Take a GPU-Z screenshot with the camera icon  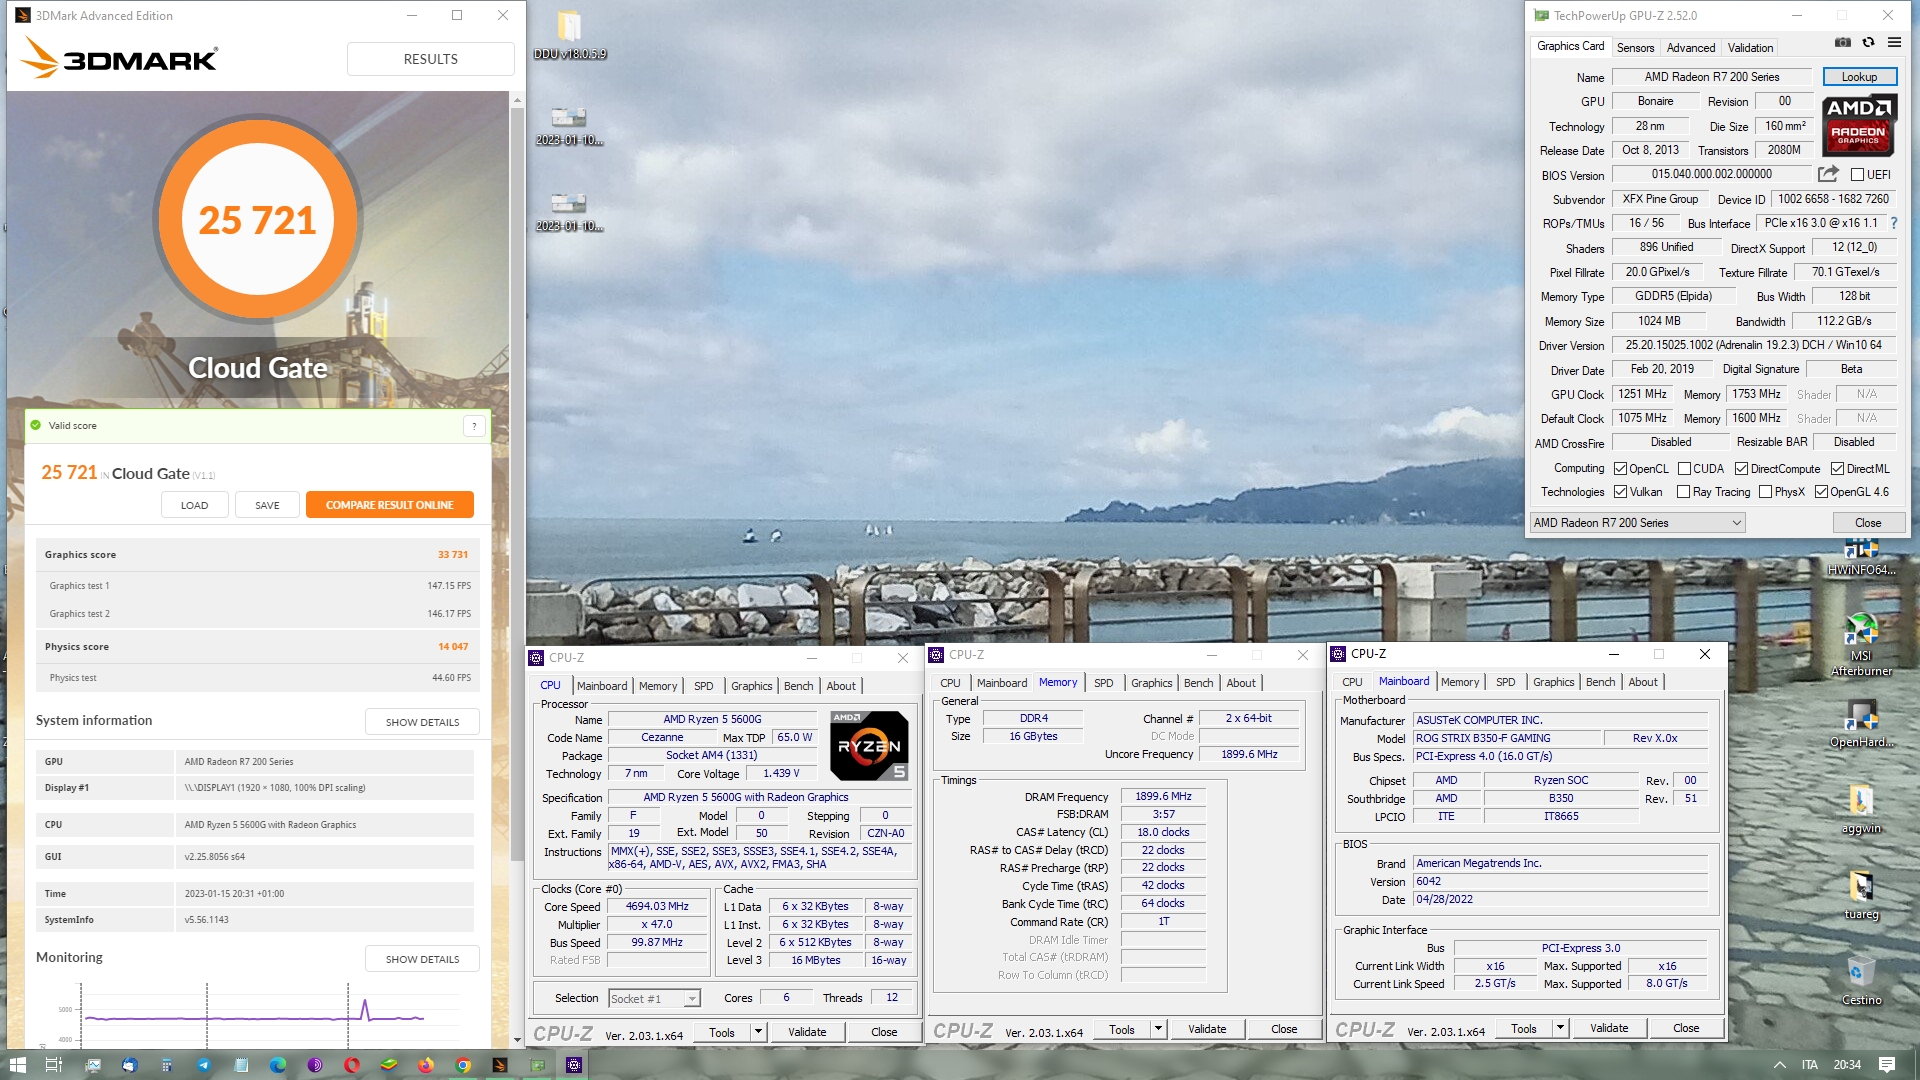[1842, 43]
